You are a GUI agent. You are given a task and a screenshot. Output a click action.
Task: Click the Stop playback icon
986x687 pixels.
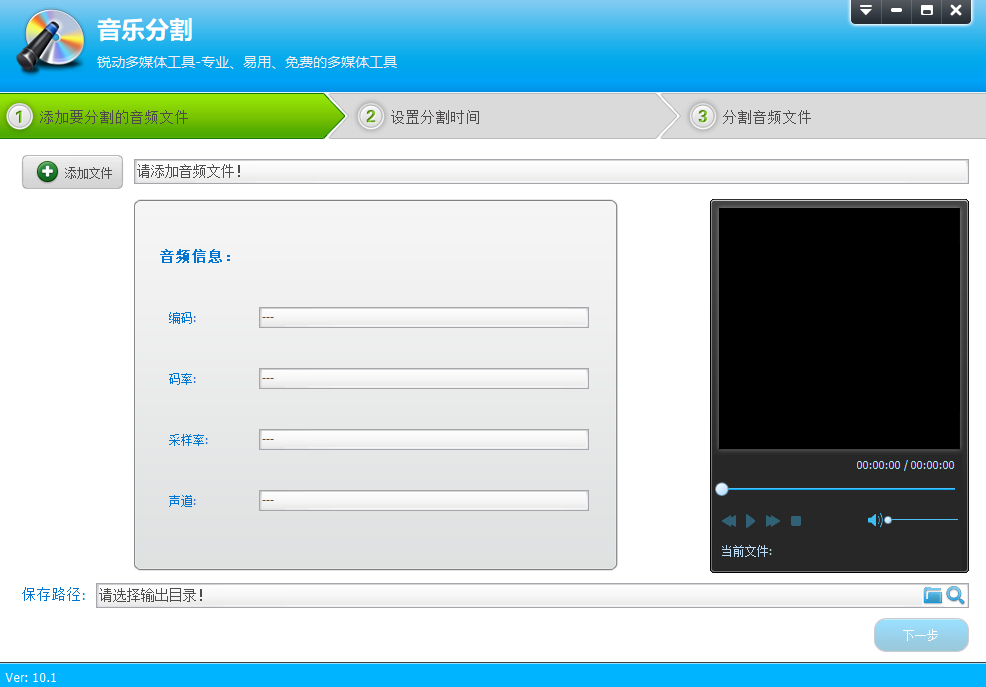pyautogui.click(x=794, y=520)
